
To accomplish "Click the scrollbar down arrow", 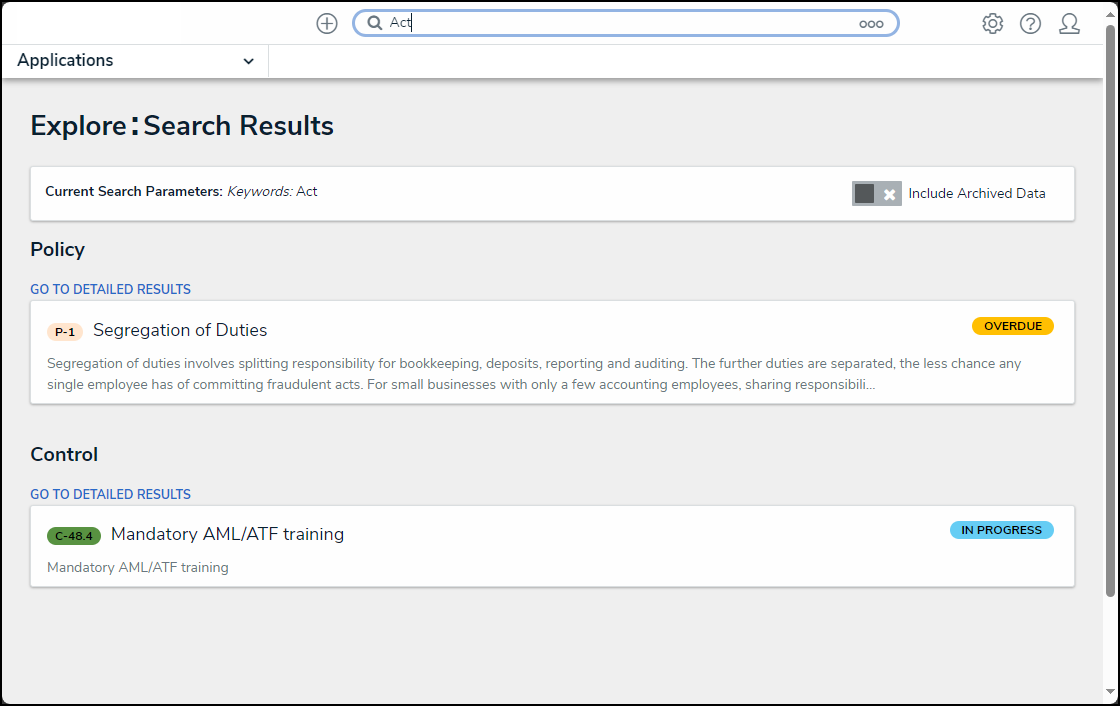I will point(1110,692).
